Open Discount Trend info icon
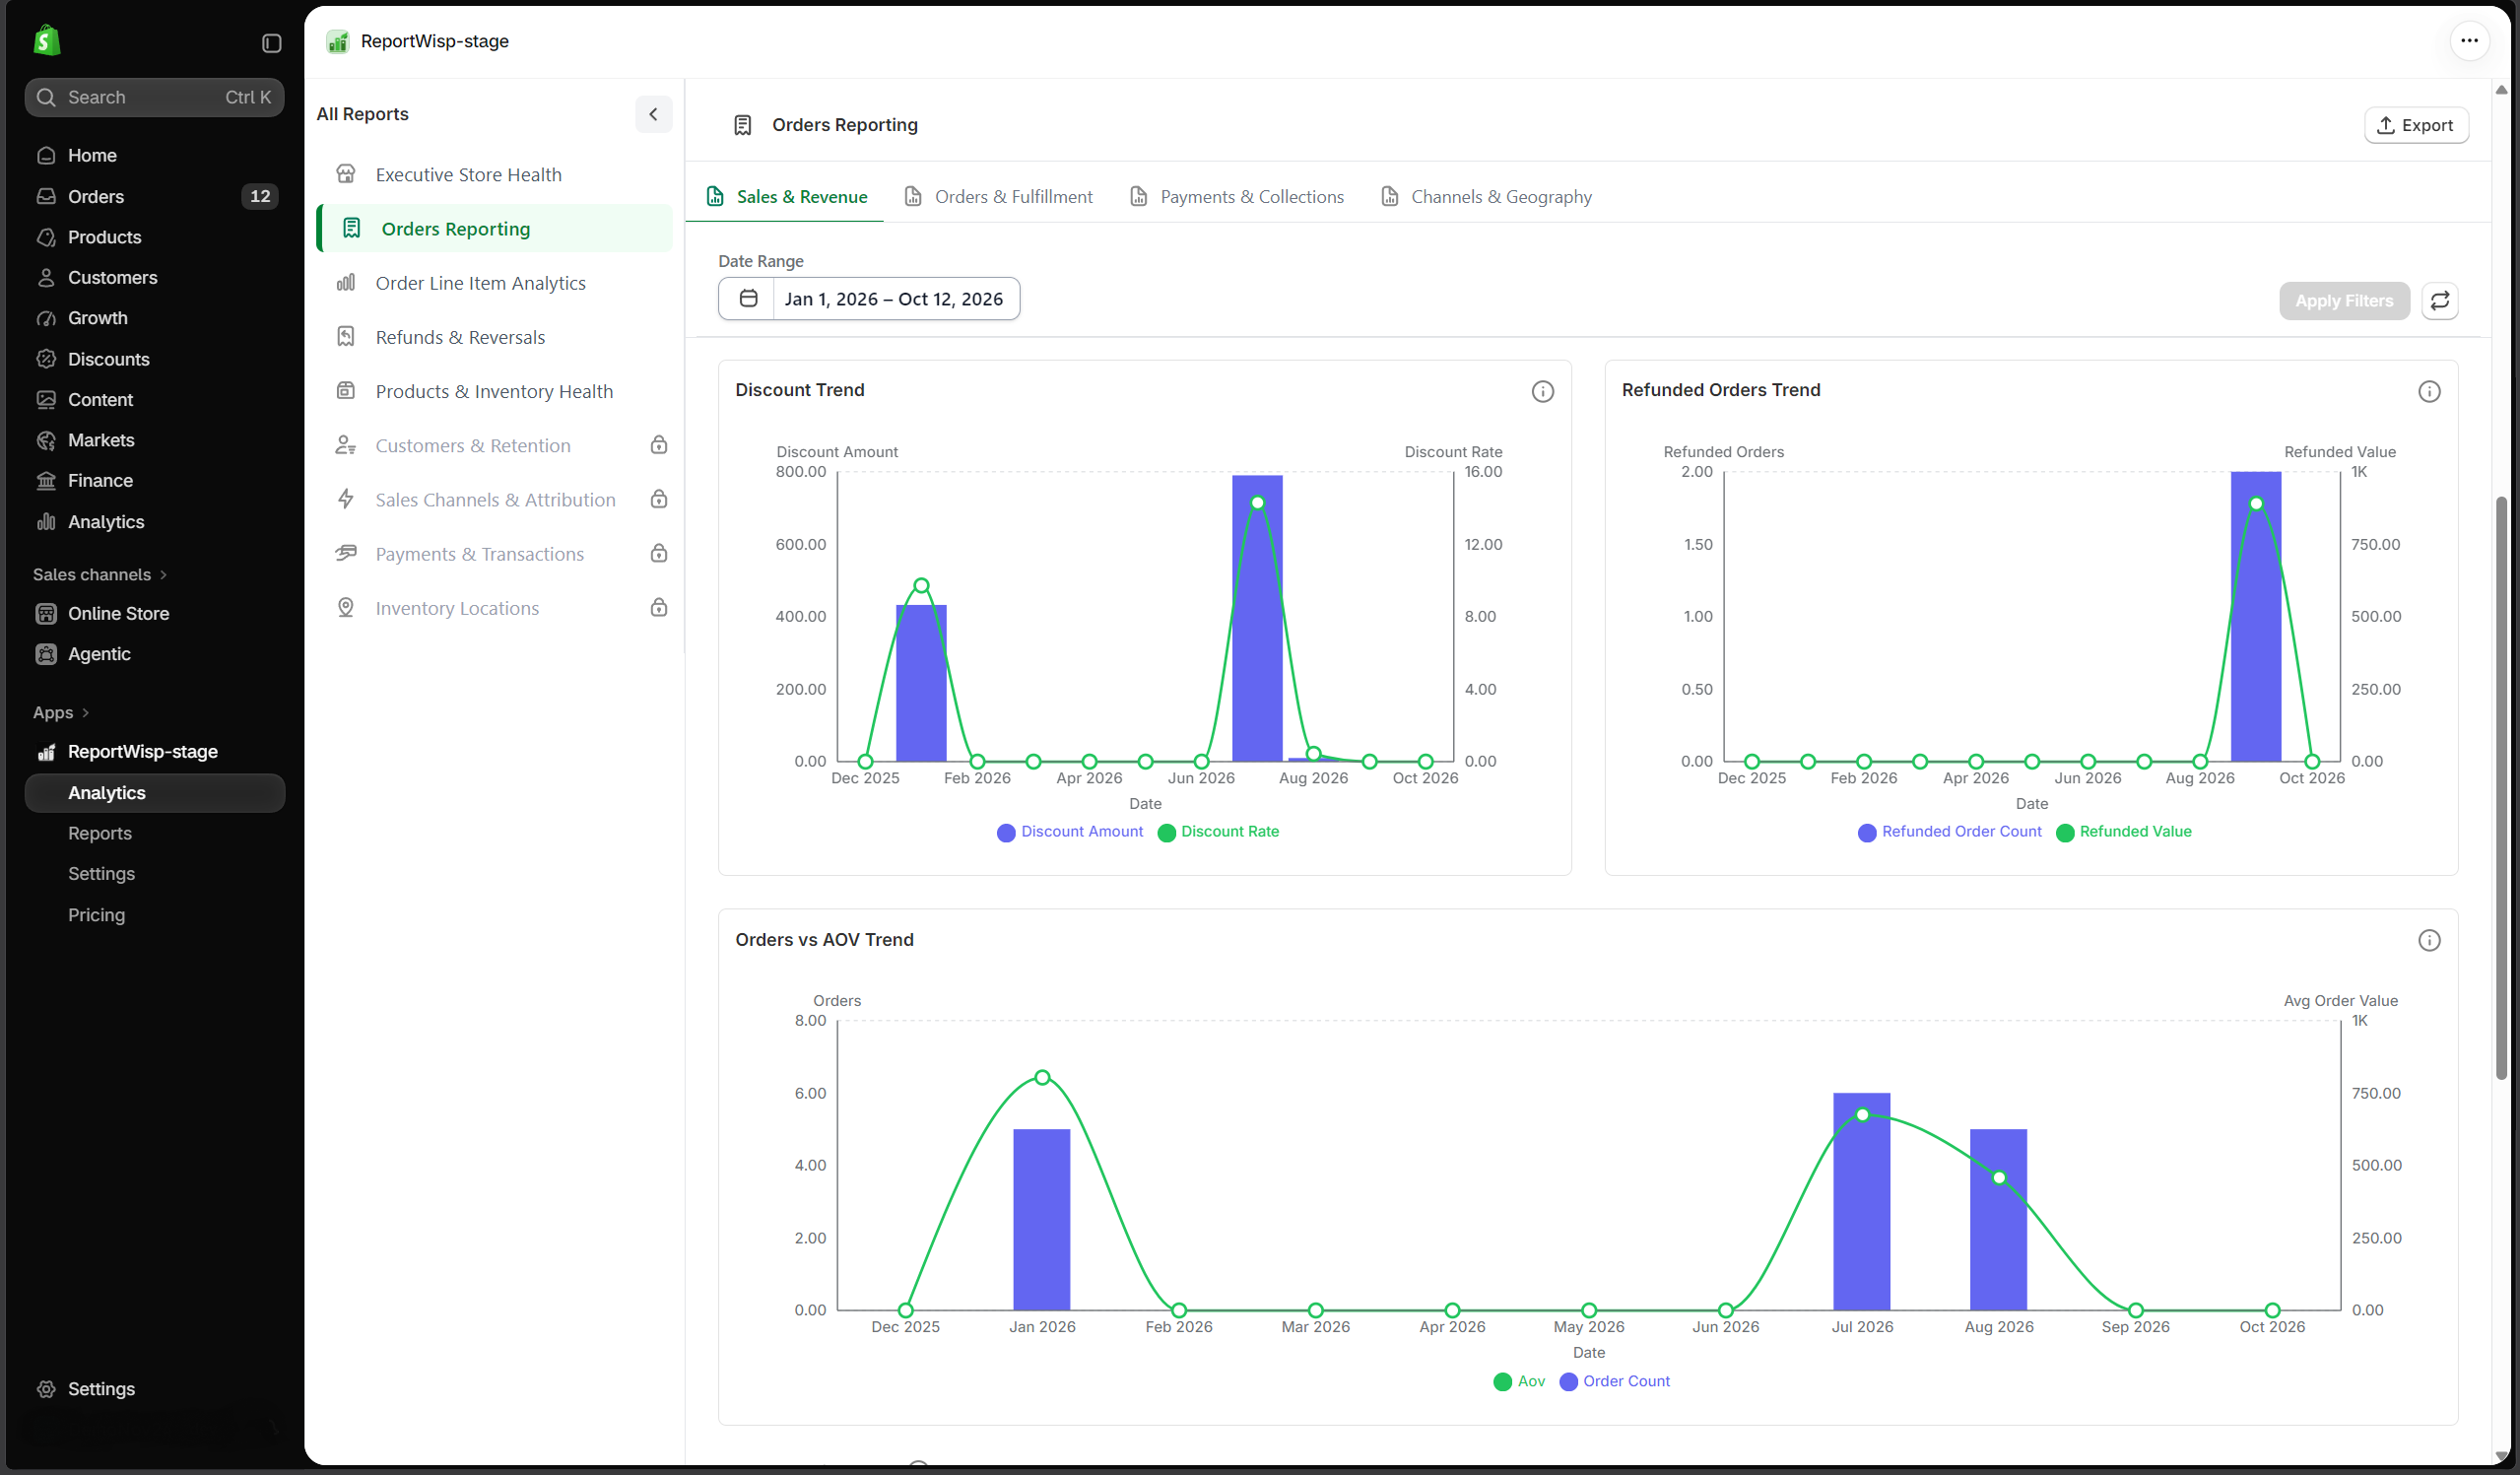This screenshot has width=2520, height=1475. point(1542,391)
